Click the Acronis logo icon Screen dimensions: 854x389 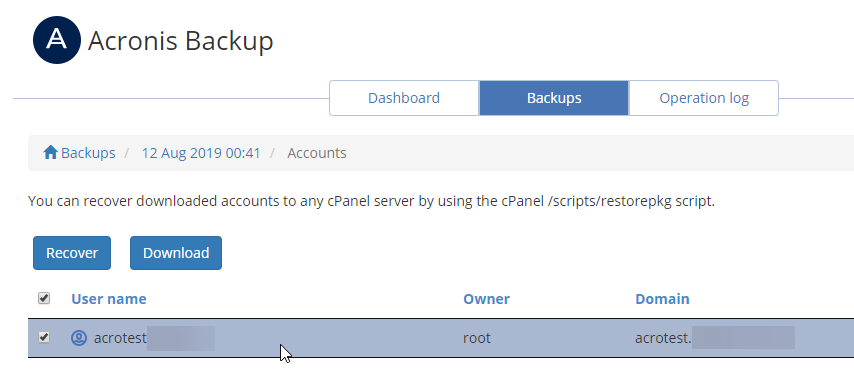tap(57, 40)
